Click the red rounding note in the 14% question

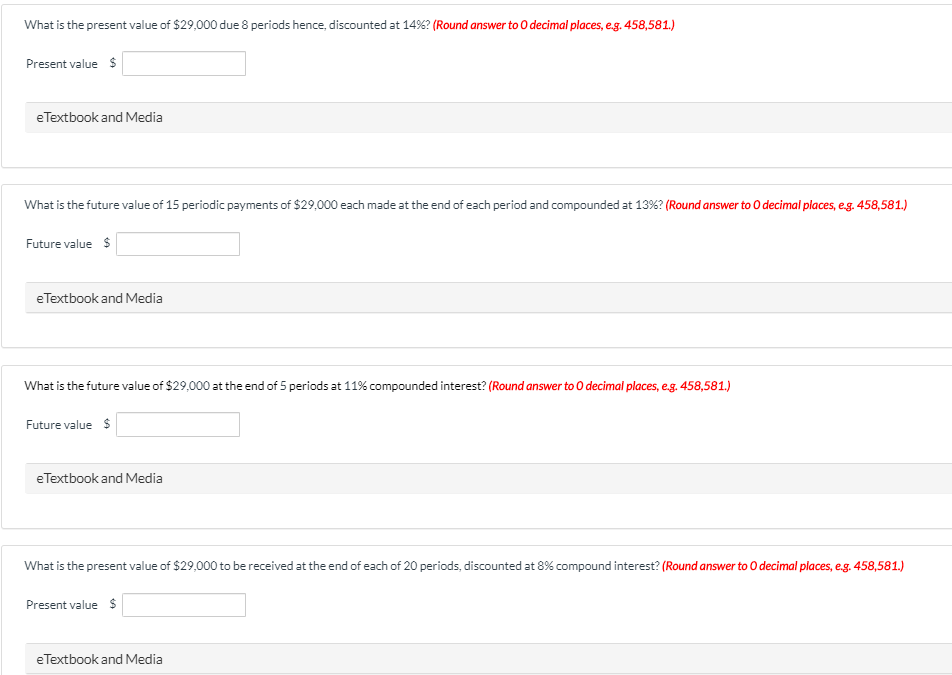554,25
